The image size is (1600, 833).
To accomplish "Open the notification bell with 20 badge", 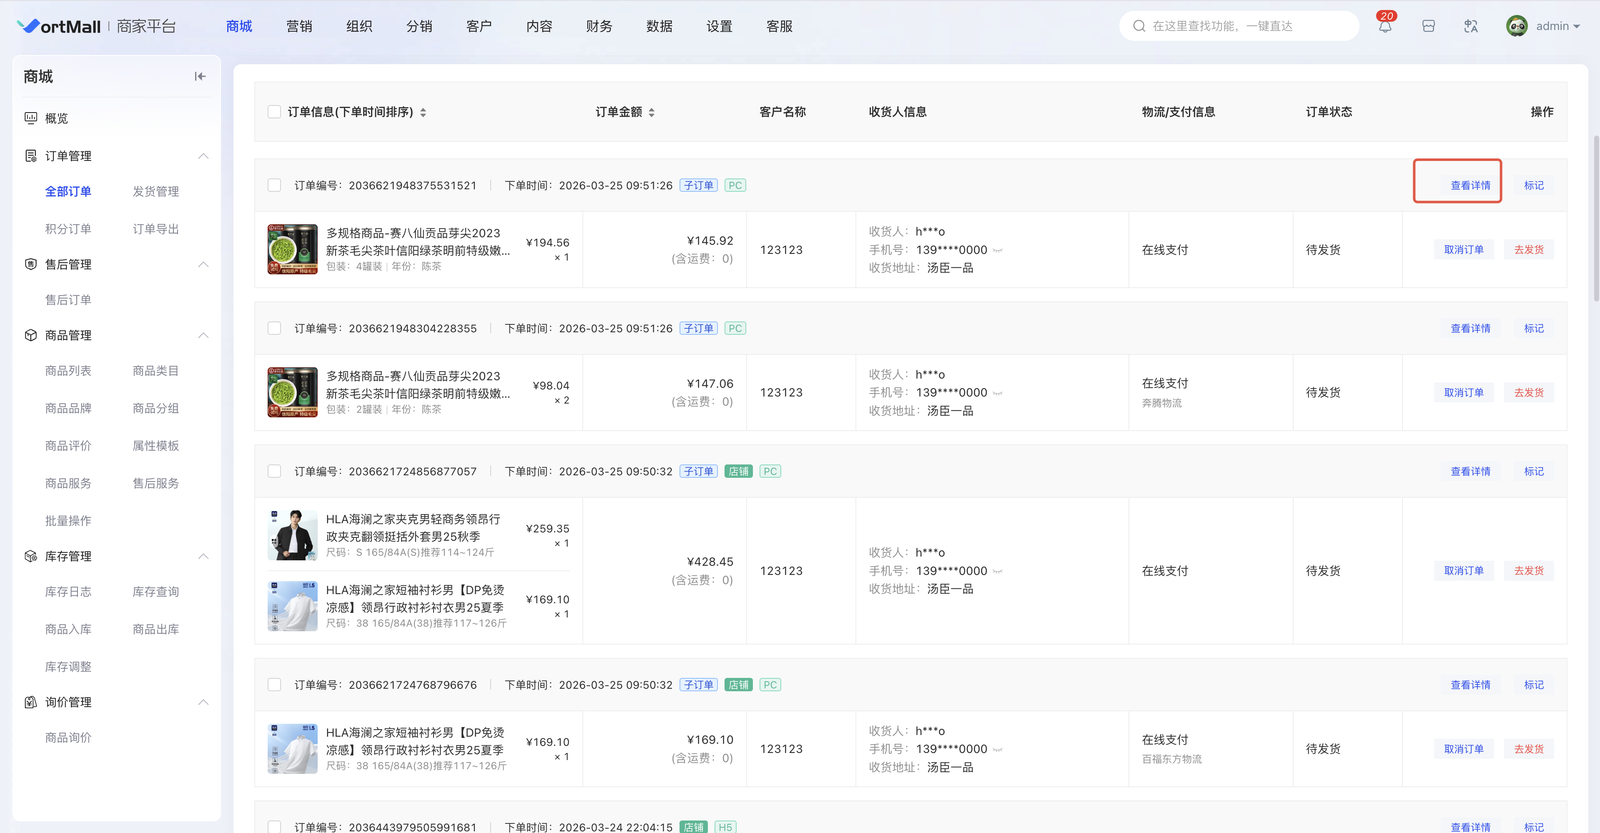I will click(x=1385, y=27).
